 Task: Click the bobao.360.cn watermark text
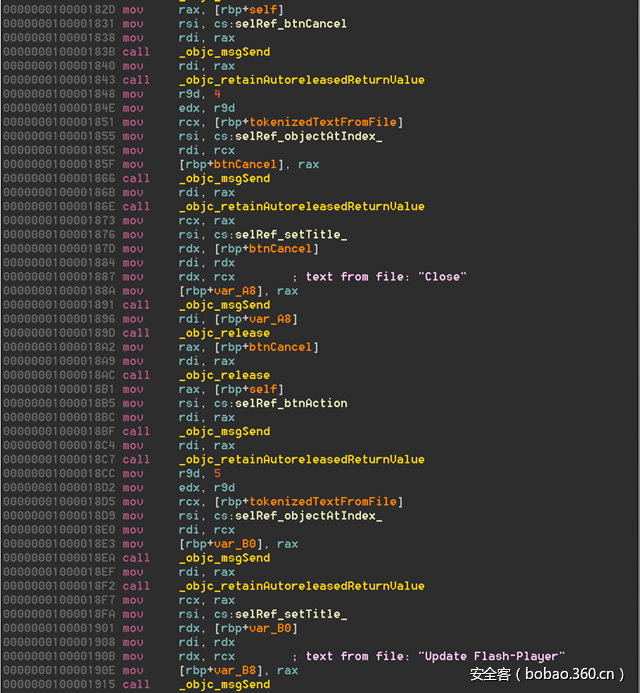(x=548, y=674)
